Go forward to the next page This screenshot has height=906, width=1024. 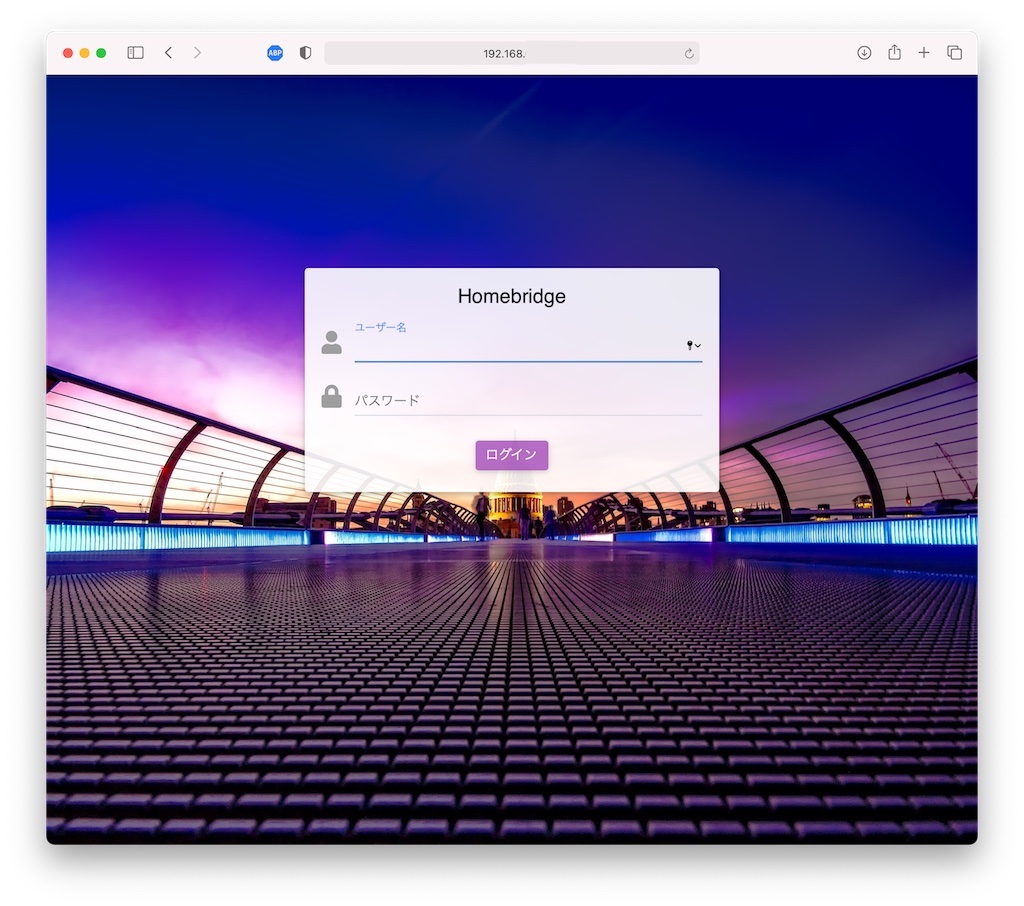197,53
